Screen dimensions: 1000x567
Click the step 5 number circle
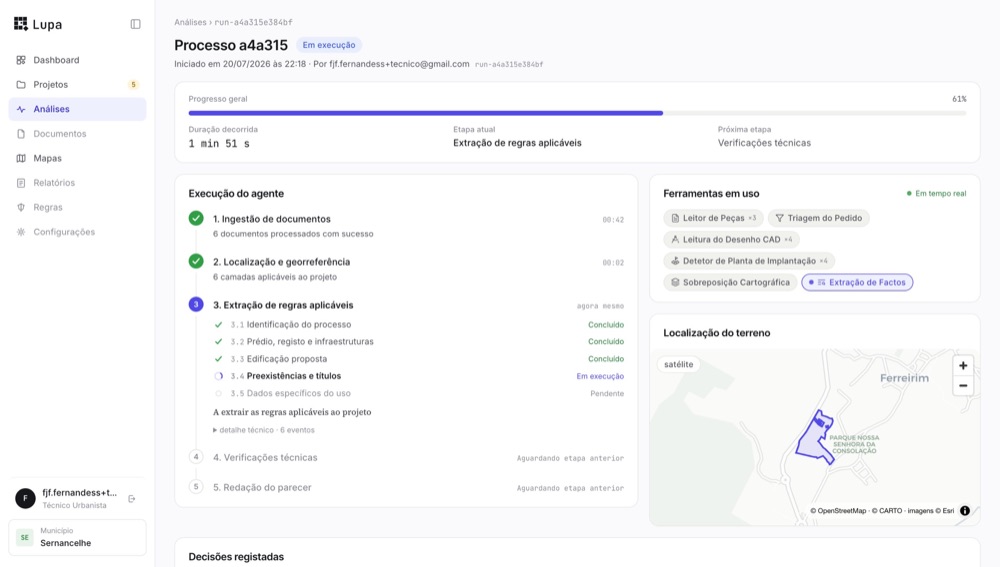[196, 487]
